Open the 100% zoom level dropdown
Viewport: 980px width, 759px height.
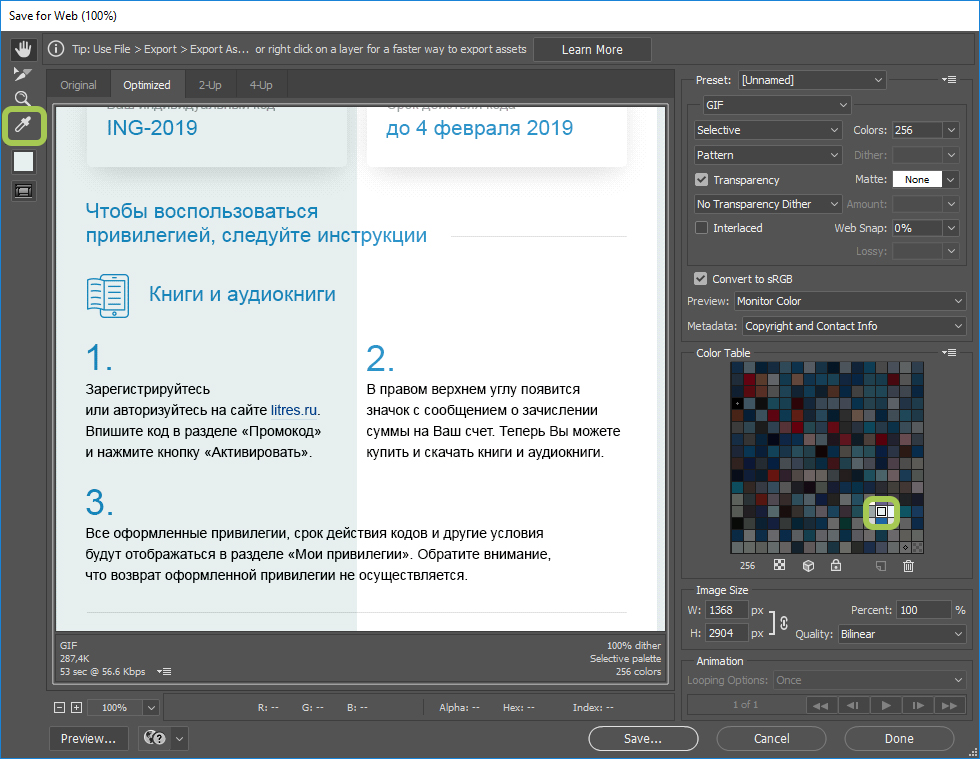click(x=122, y=708)
